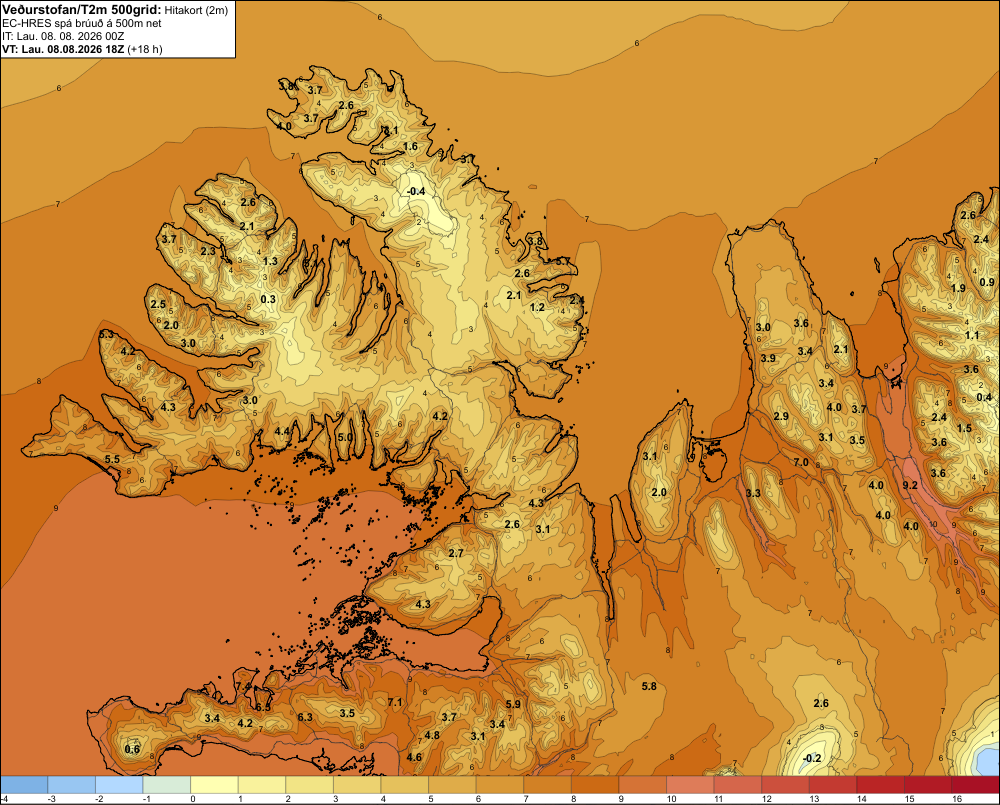Click the EC-HRES model description text

tap(82, 24)
